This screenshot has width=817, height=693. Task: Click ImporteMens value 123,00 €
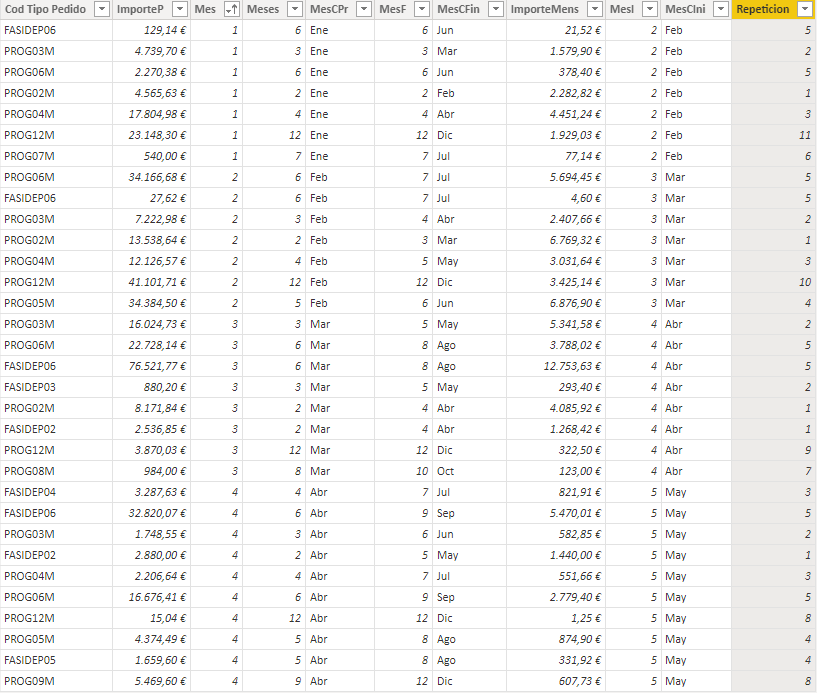pyautogui.click(x=556, y=471)
